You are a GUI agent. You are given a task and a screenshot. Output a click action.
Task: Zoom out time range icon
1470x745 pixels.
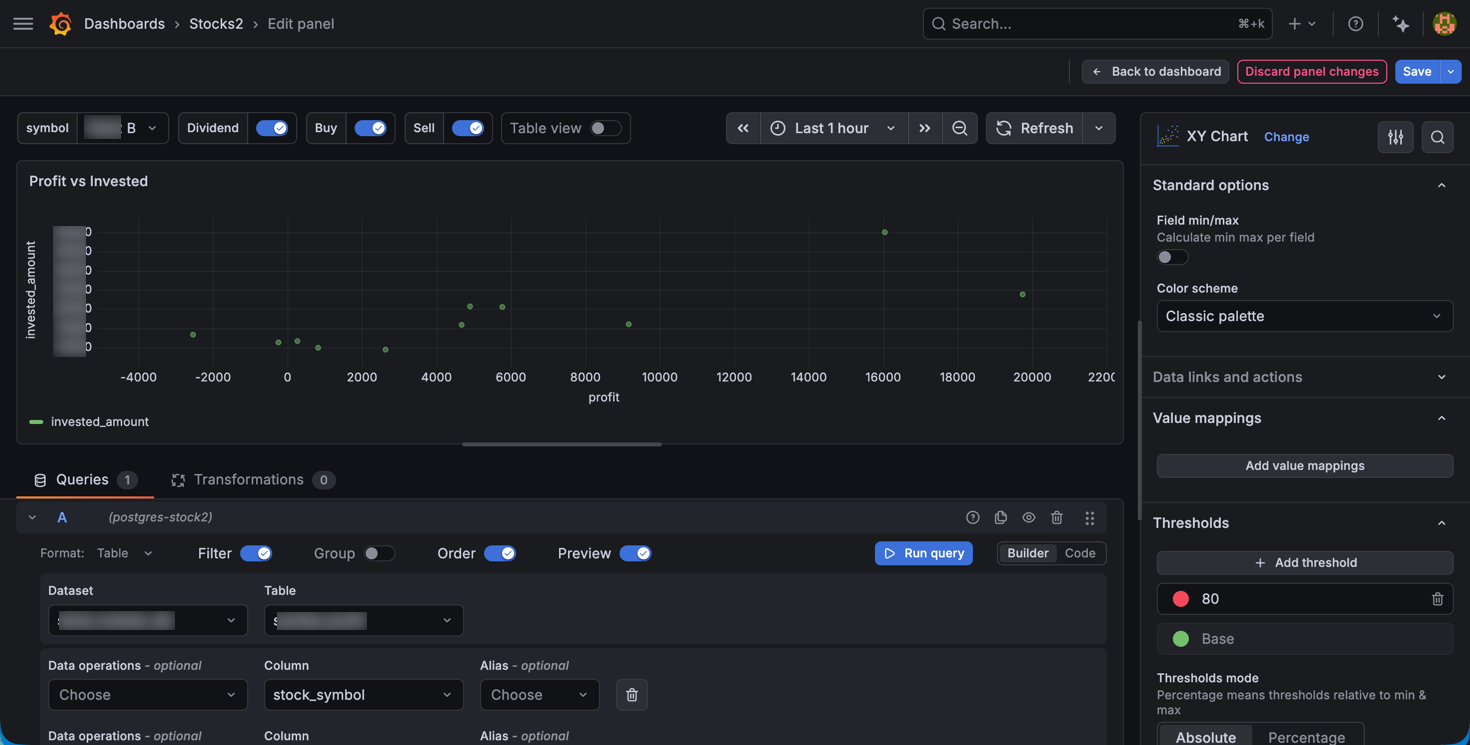coord(960,128)
